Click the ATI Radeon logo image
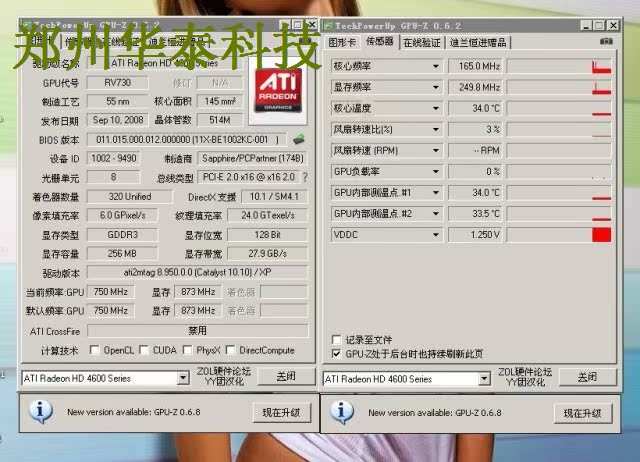This screenshot has width=640, height=462. click(278, 90)
